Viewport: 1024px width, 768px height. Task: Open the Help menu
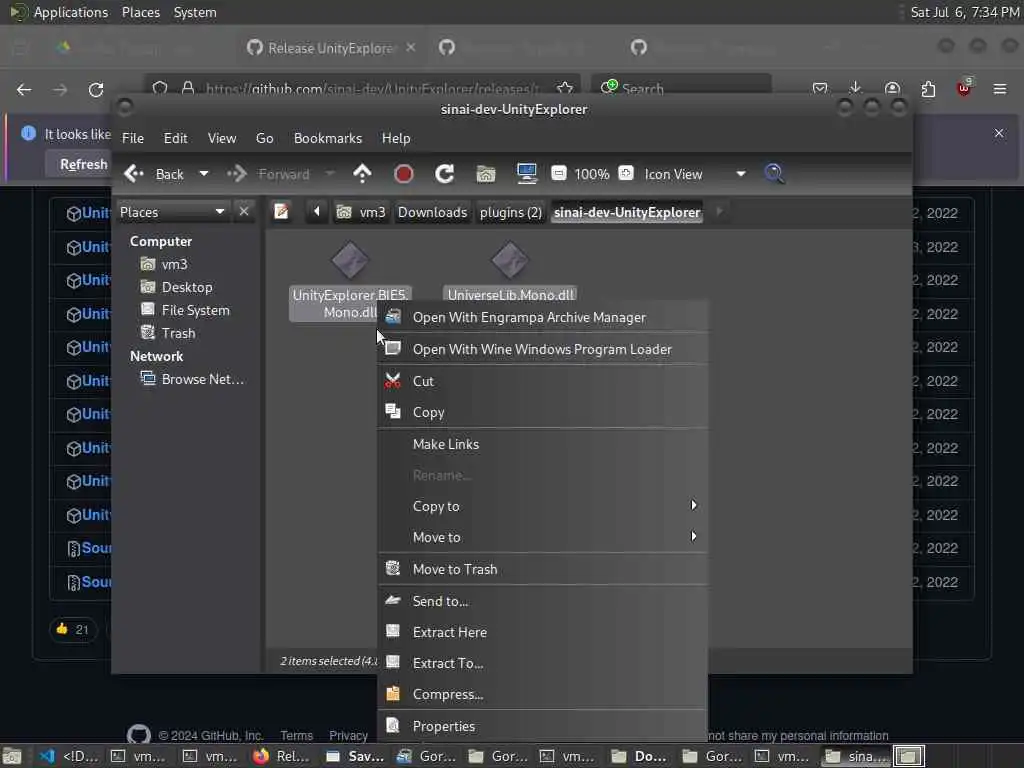[x=396, y=138]
